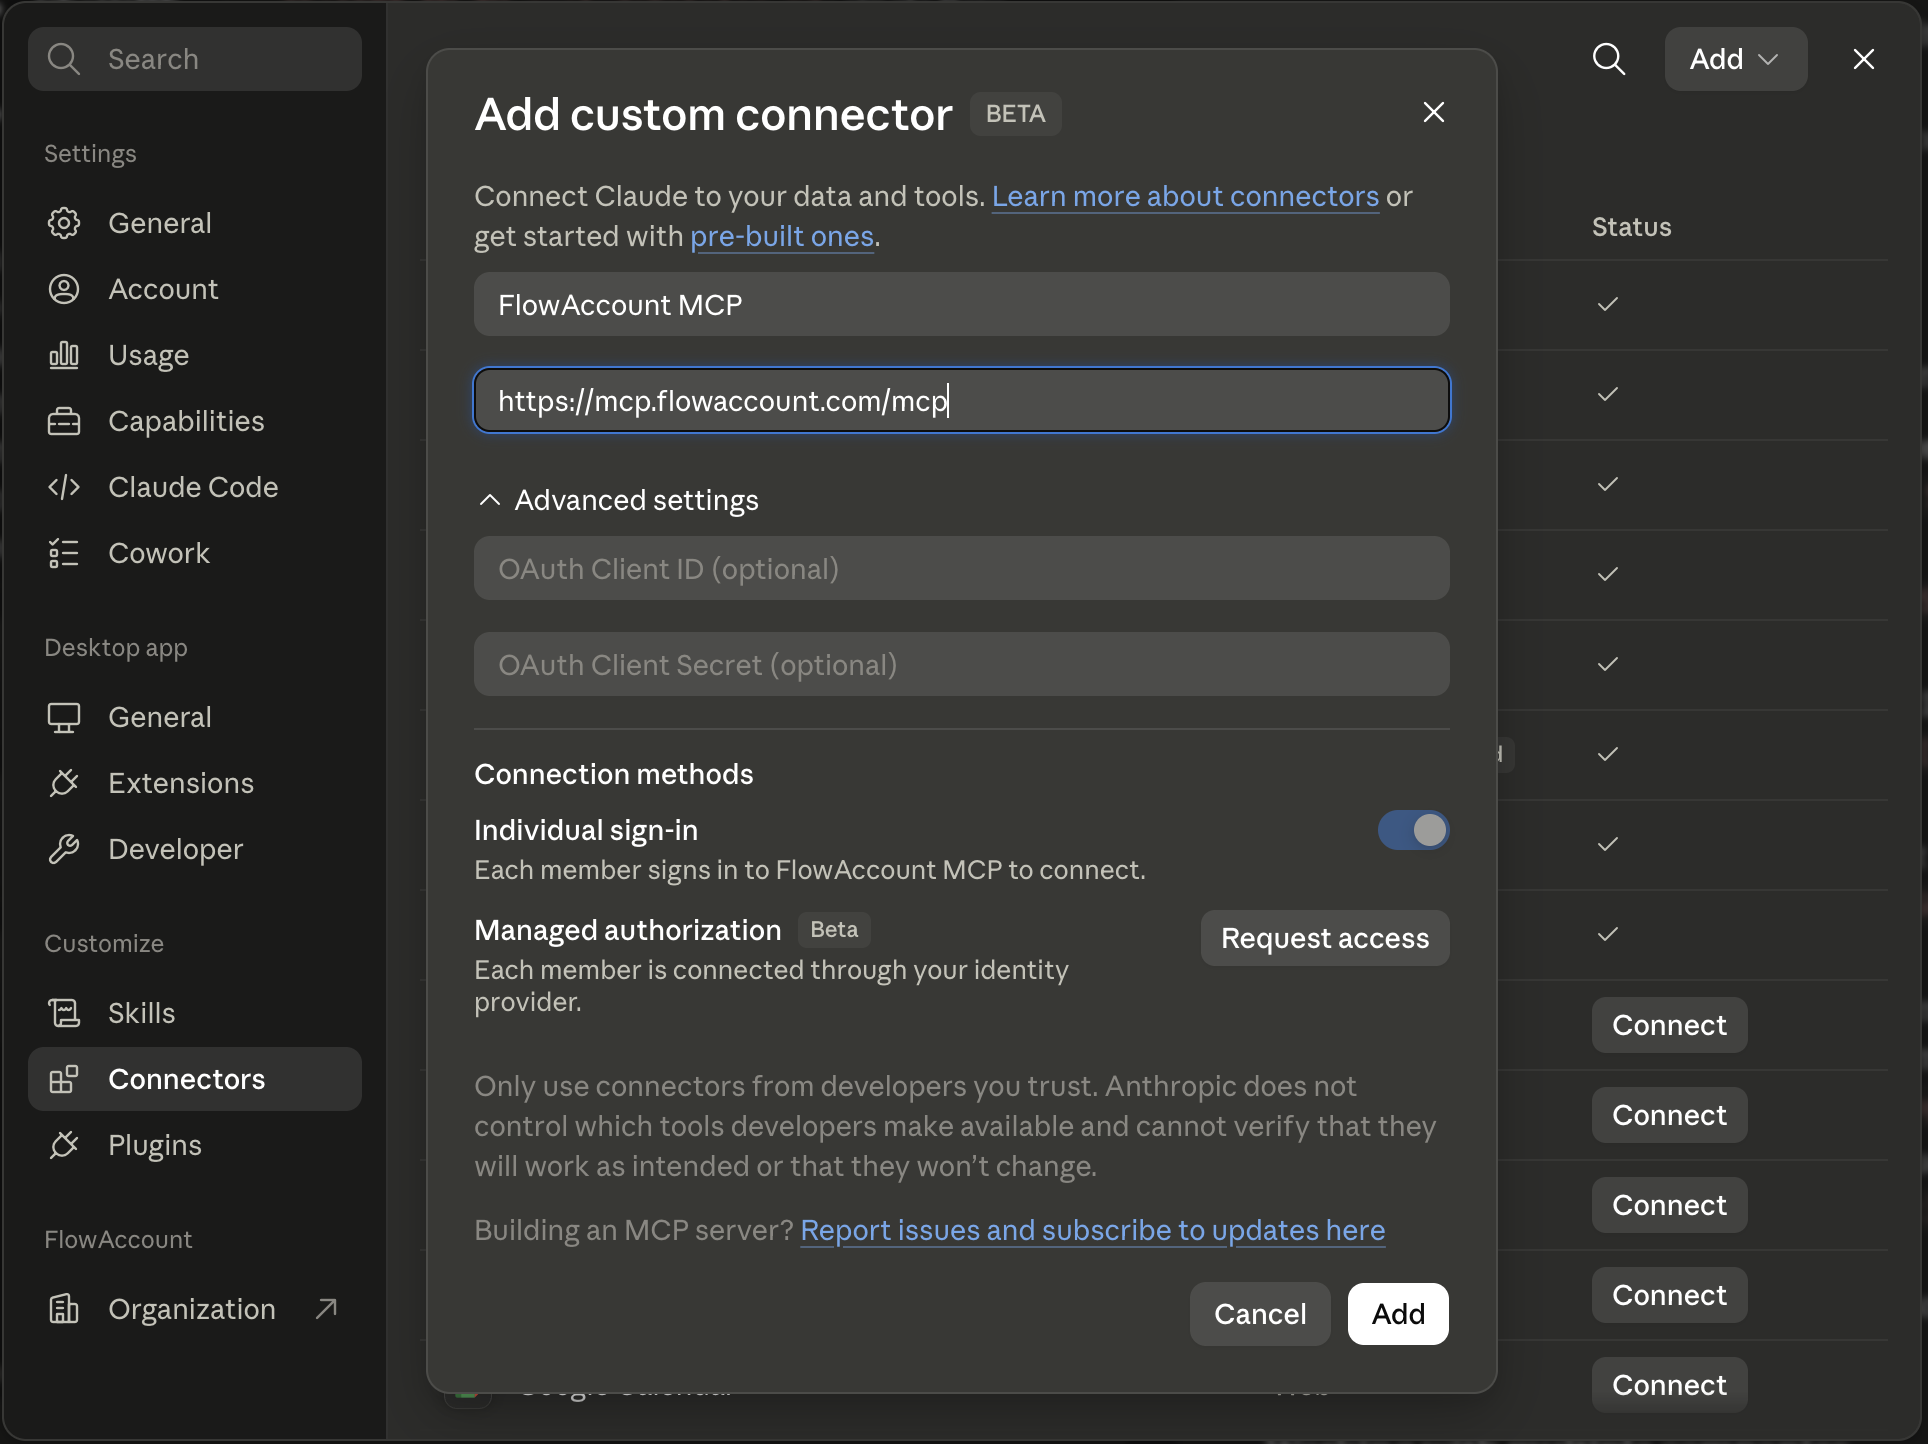Viewport: 1928px width, 1444px height.
Task: Open the Learn more about connectors link
Action: pyautogui.click(x=1185, y=196)
